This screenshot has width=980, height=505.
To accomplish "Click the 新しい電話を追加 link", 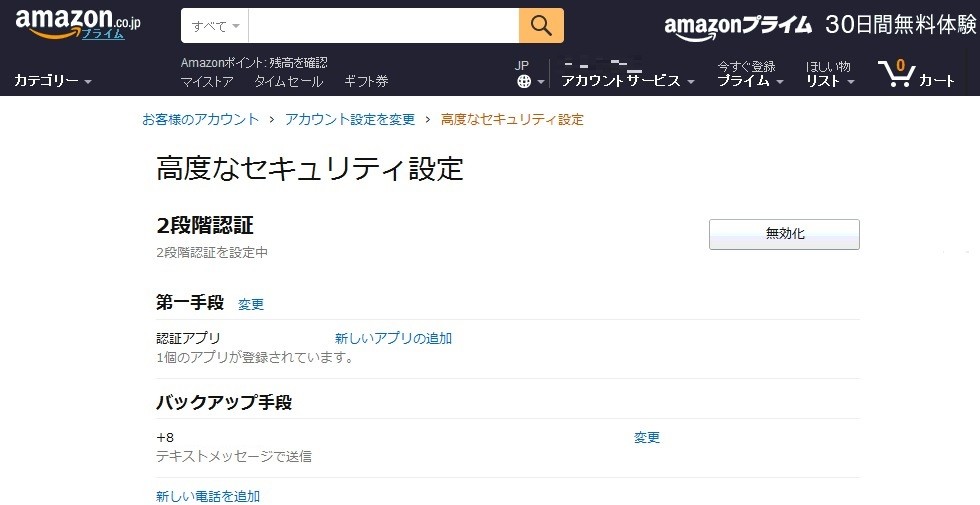I will pyautogui.click(x=208, y=496).
